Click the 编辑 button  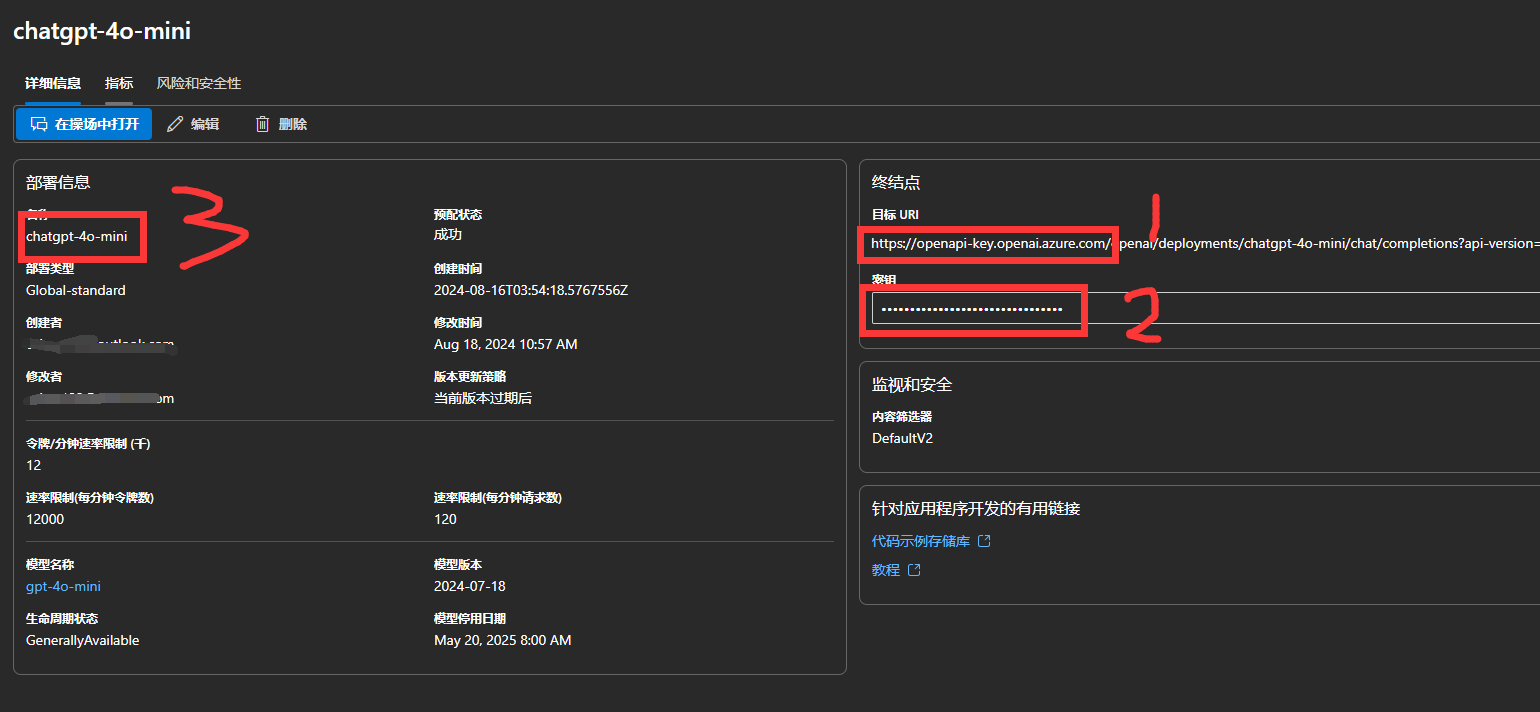click(193, 124)
